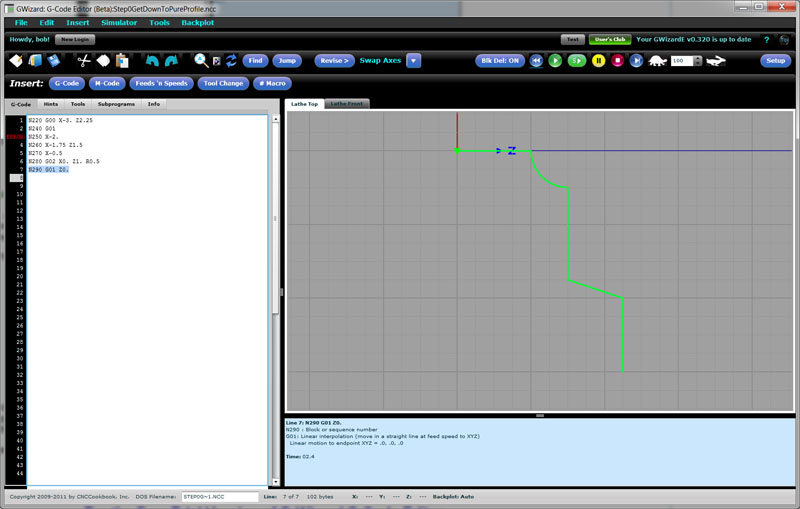Open the User's Club button

pos(610,39)
